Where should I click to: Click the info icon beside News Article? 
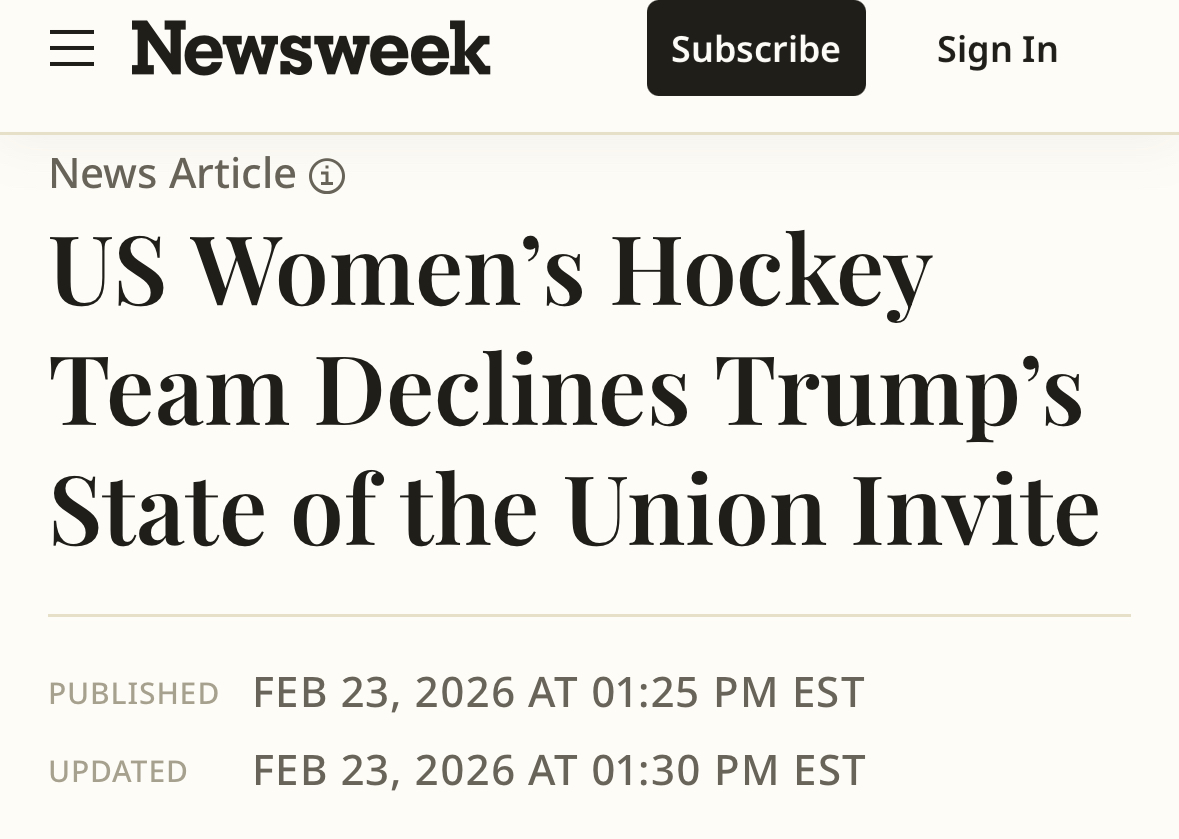pyautogui.click(x=327, y=177)
